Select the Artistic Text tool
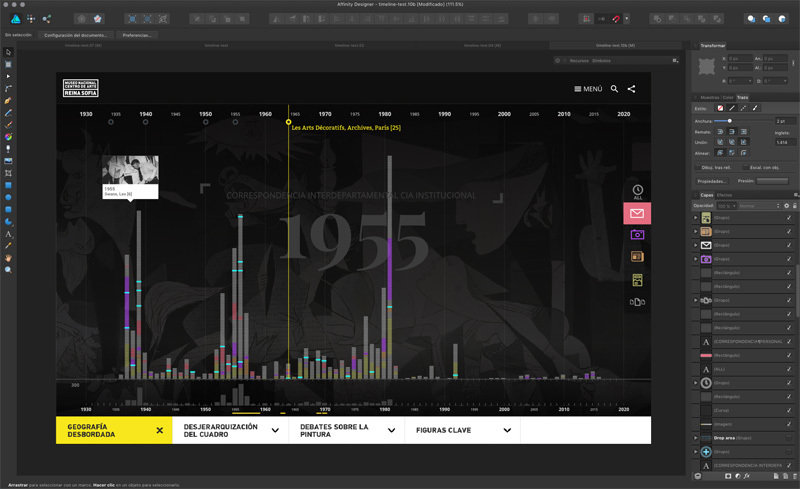 [8, 234]
